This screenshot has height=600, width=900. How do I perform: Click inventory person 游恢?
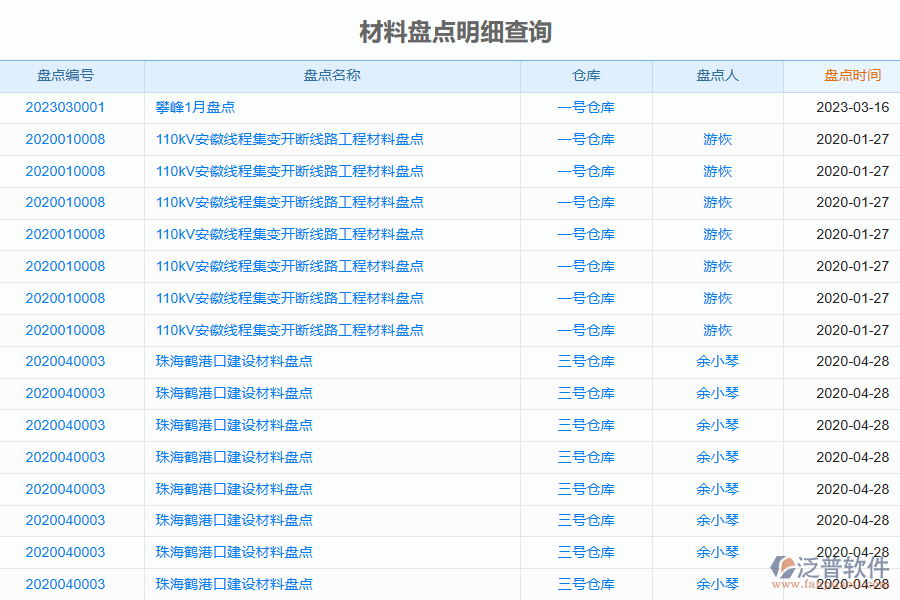tap(717, 139)
